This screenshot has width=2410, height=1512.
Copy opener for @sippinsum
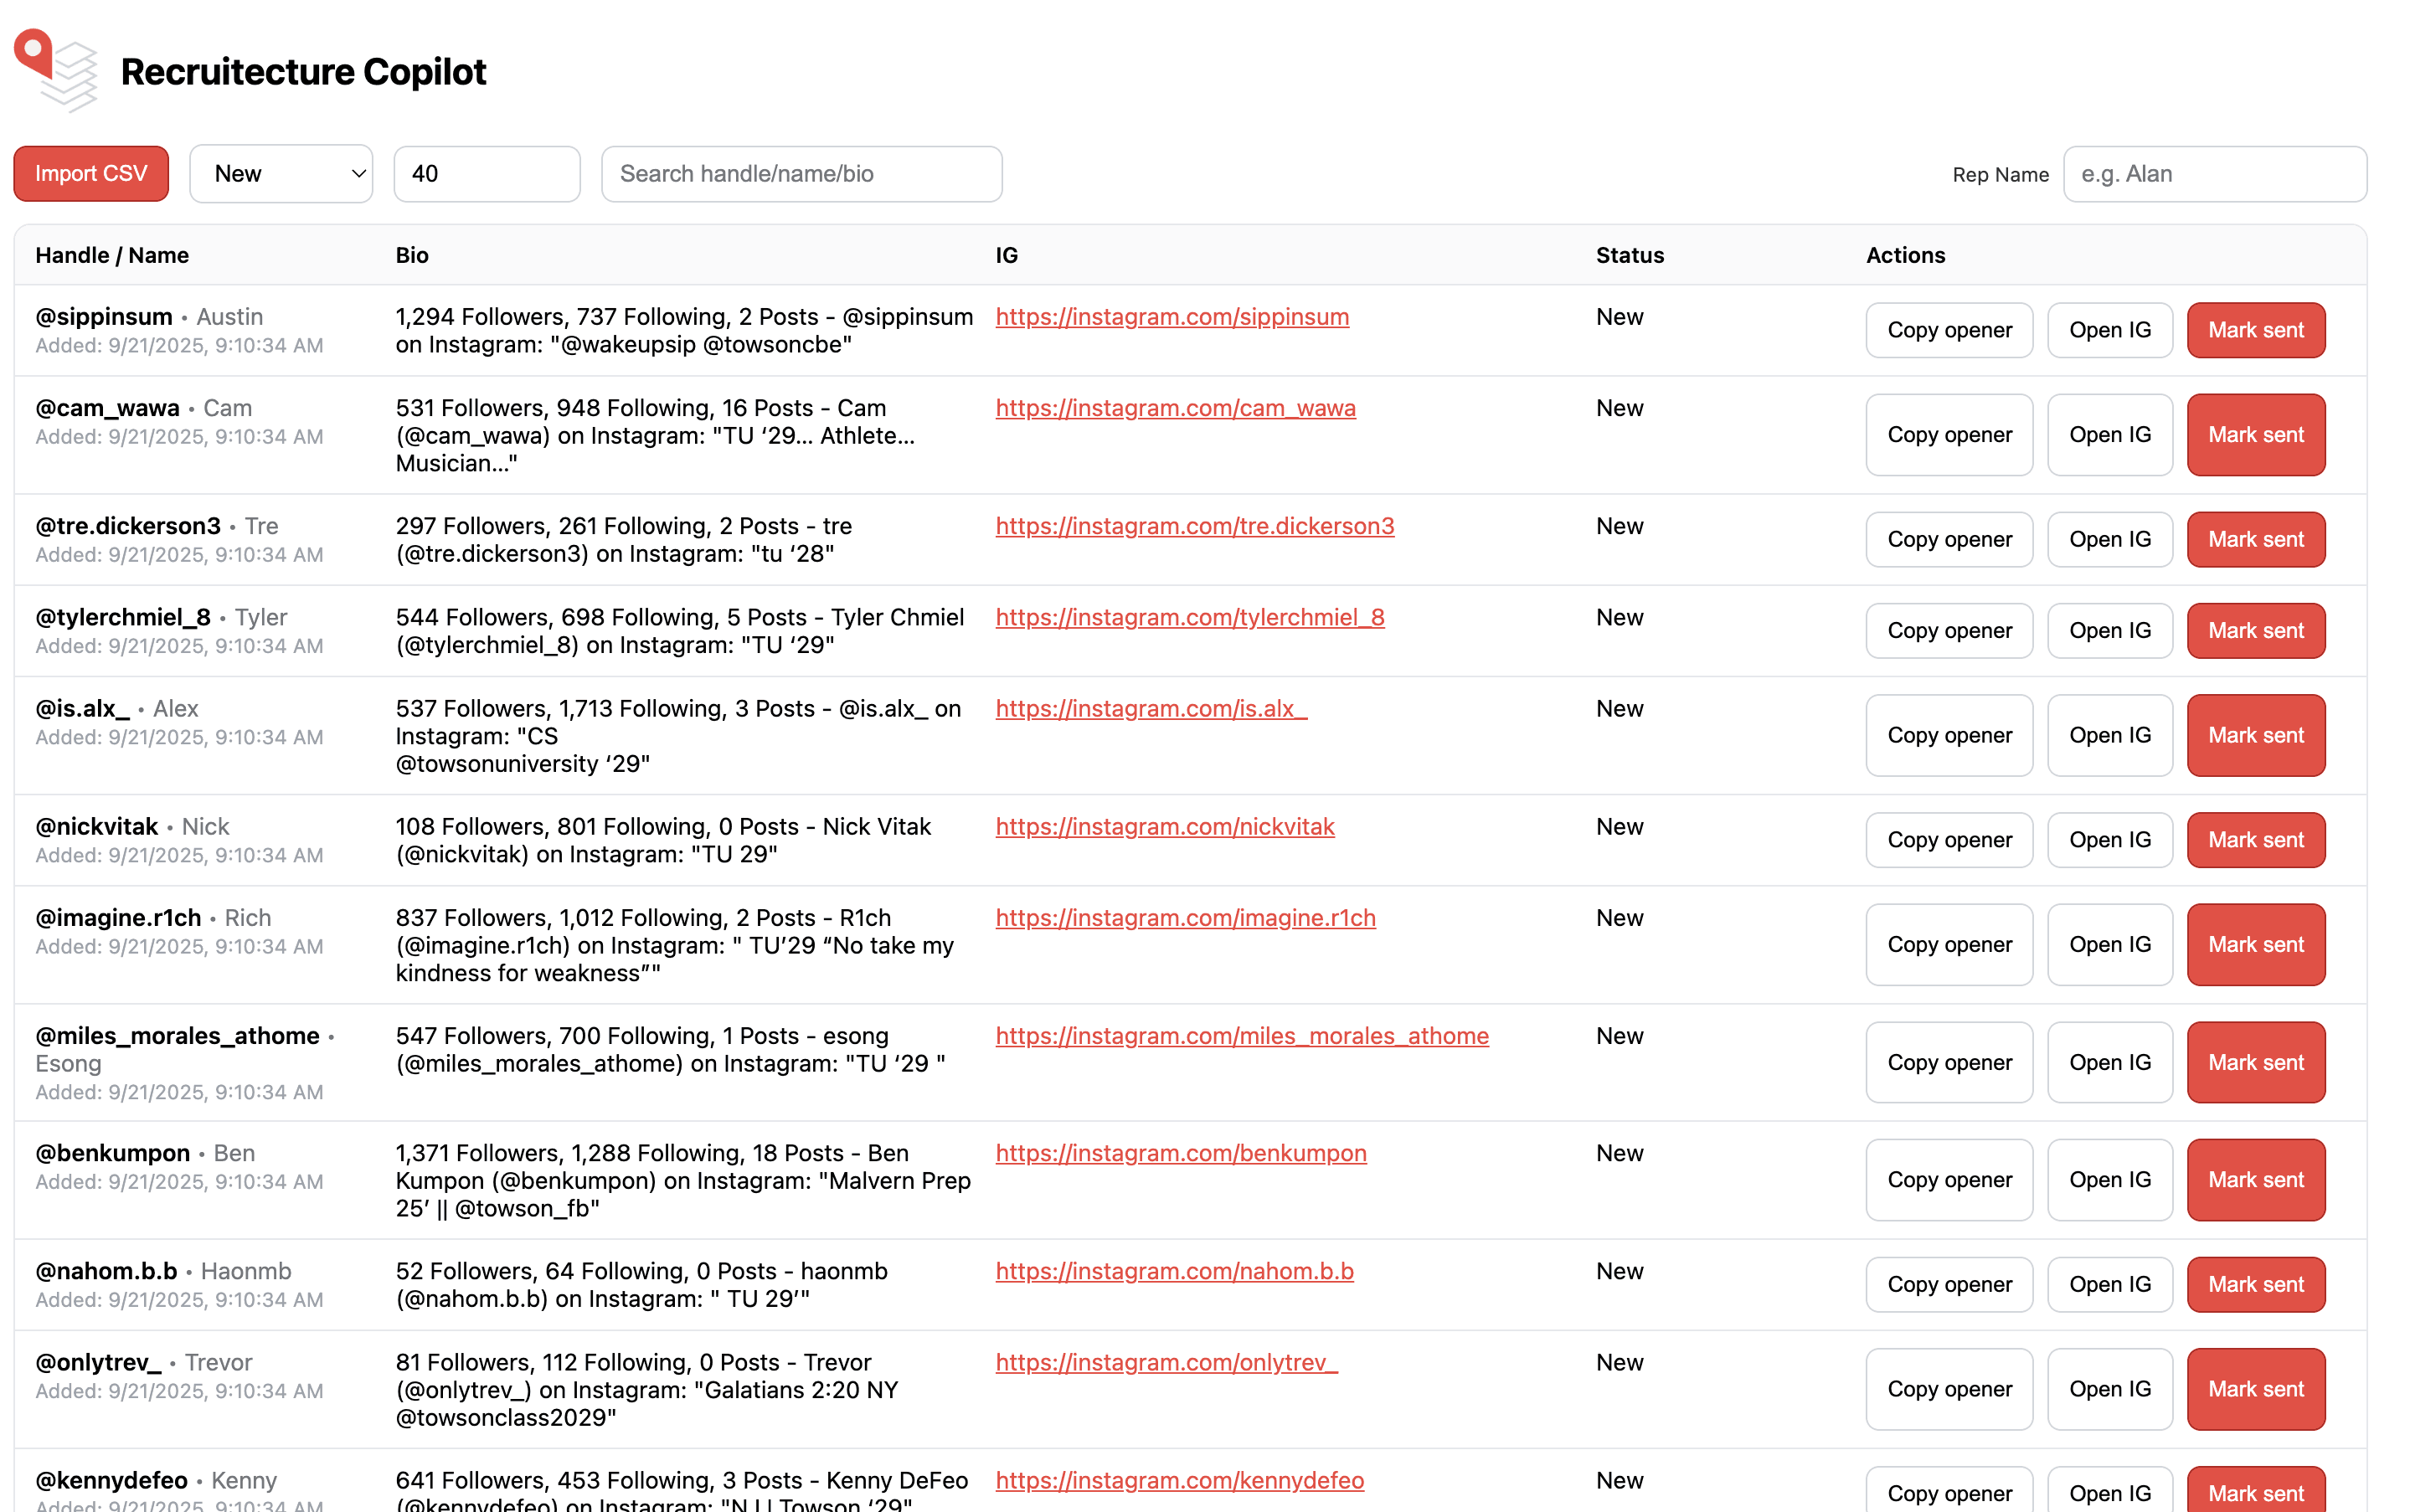pyautogui.click(x=1949, y=330)
